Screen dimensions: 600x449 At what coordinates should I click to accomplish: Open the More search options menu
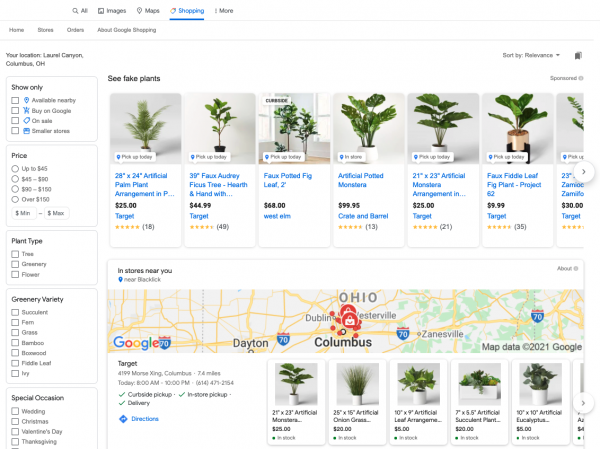point(224,11)
